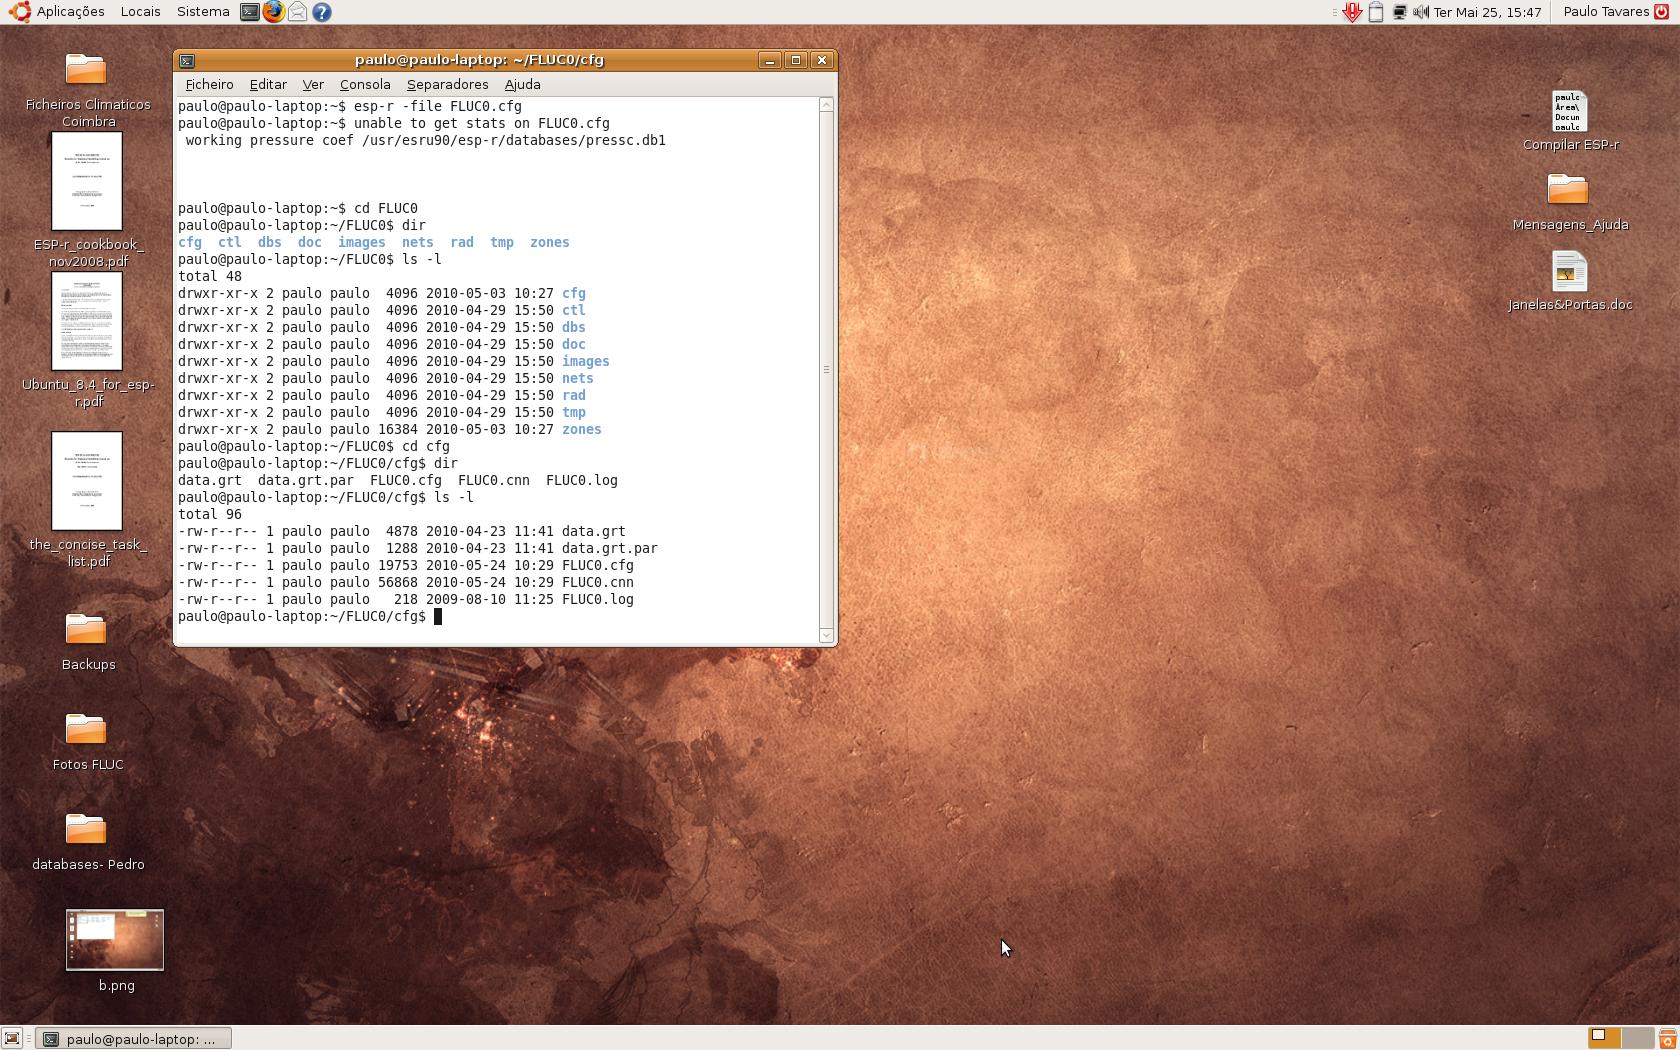
Task: Select the Janelas&Portas.doc file icon
Action: (x=1569, y=272)
